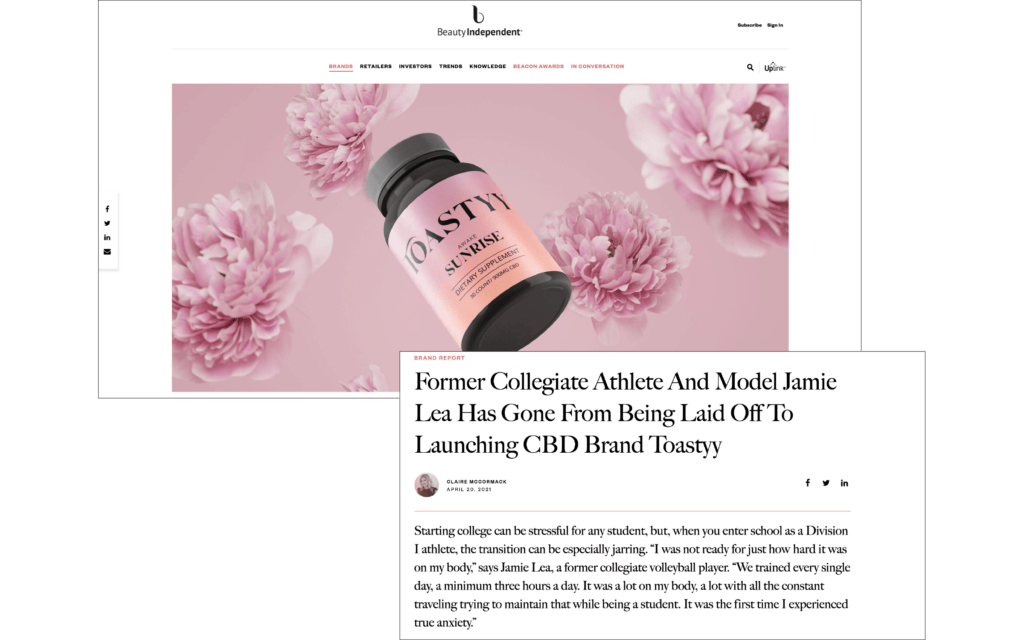Share via sidebar LinkedIn icon
Image resolution: width=1024 pixels, height=640 pixels.
click(107, 238)
